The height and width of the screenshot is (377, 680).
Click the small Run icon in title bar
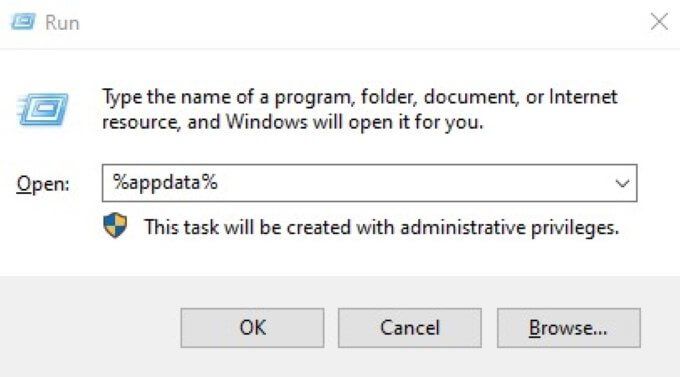click(23, 22)
